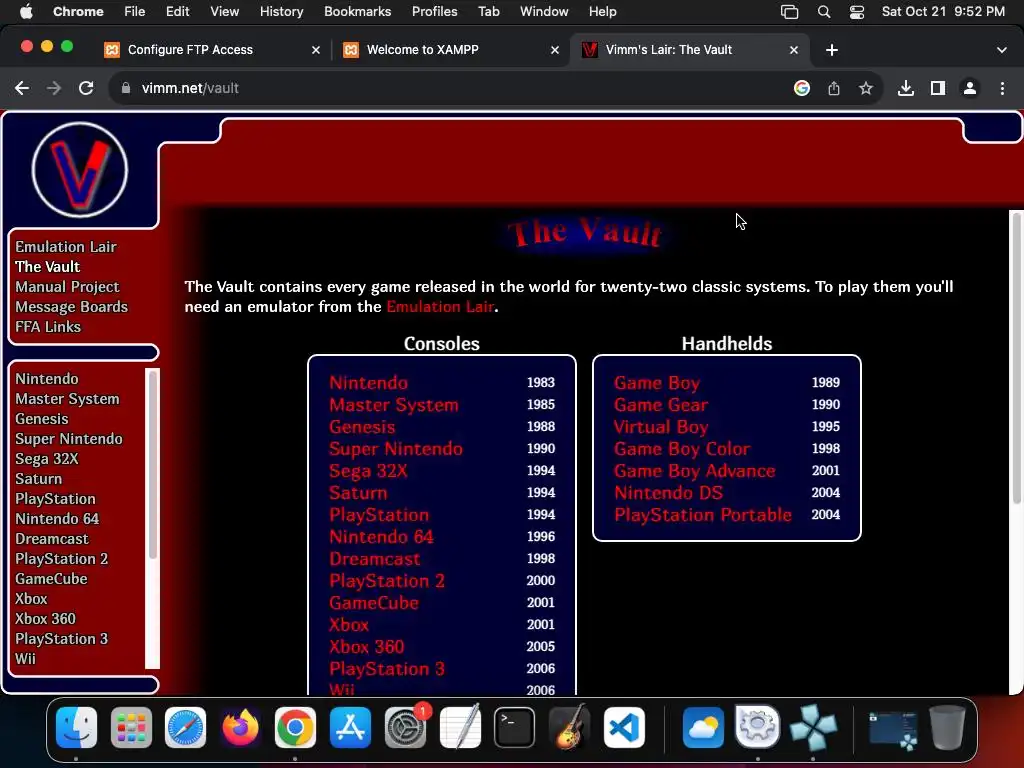Open Launchpad from the dock
This screenshot has width=1024, height=768.
tap(131, 728)
